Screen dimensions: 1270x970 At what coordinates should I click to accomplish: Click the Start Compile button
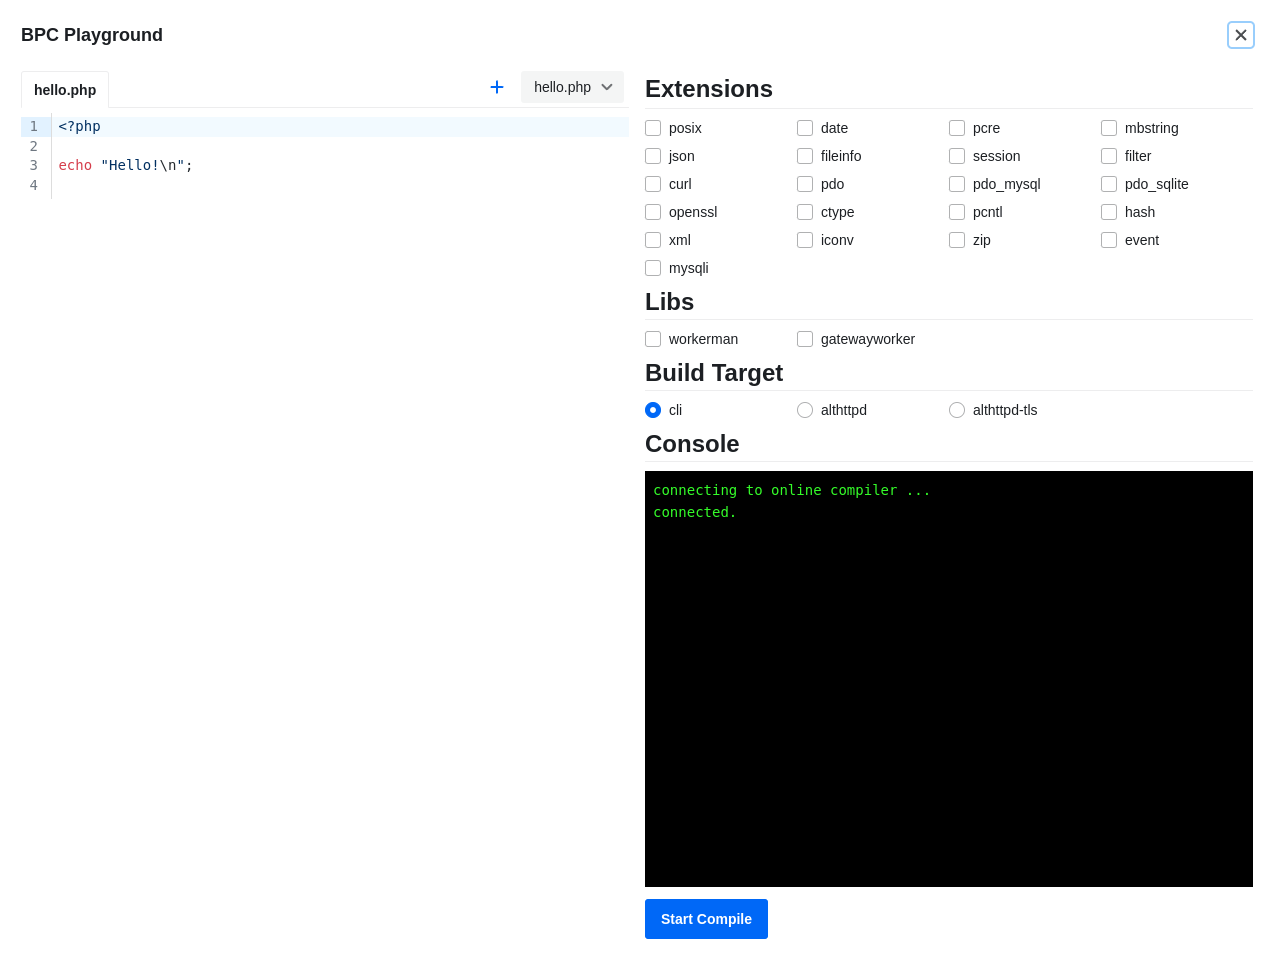[x=706, y=919]
